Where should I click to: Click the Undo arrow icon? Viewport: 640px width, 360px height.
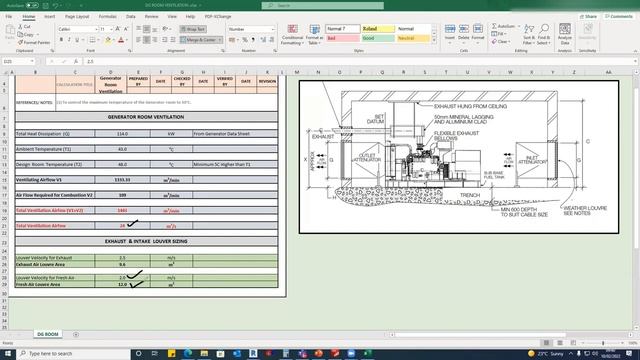click(x=56, y=5)
